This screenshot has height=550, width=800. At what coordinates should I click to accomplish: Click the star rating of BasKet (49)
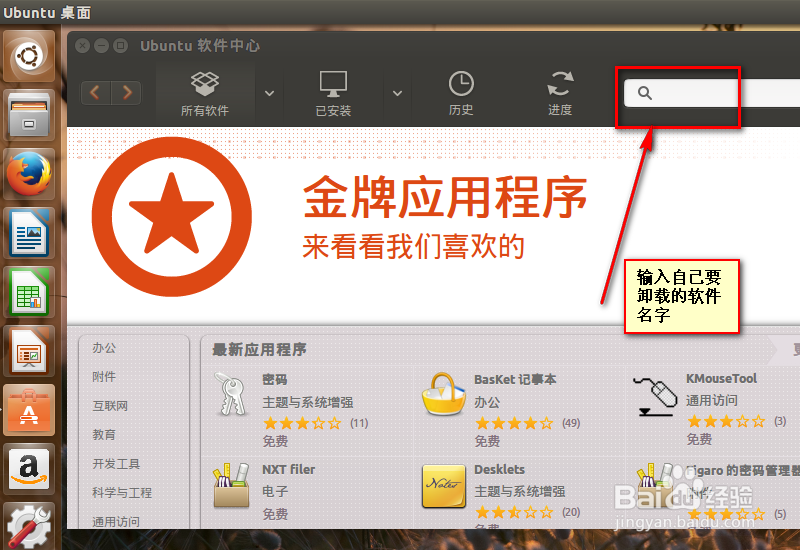click(514, 423)
